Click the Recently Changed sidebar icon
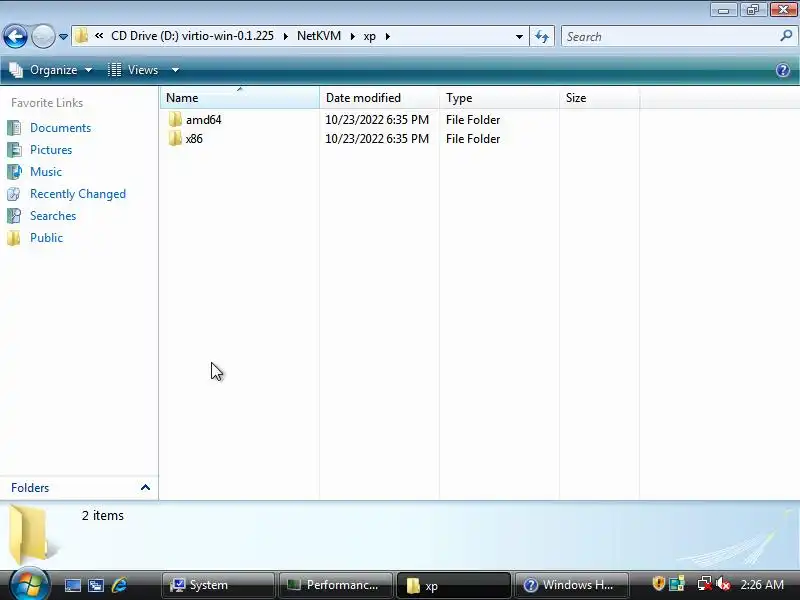800x600 pixels. point(14,194)
